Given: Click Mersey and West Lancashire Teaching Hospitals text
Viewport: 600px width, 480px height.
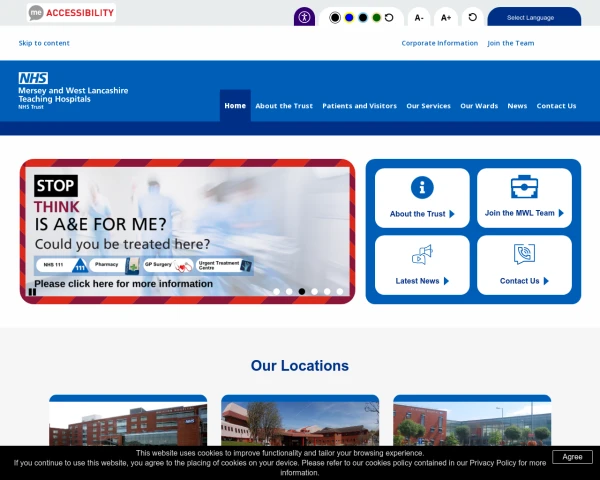Looking at the screenshot, I should tap(73, 95).
